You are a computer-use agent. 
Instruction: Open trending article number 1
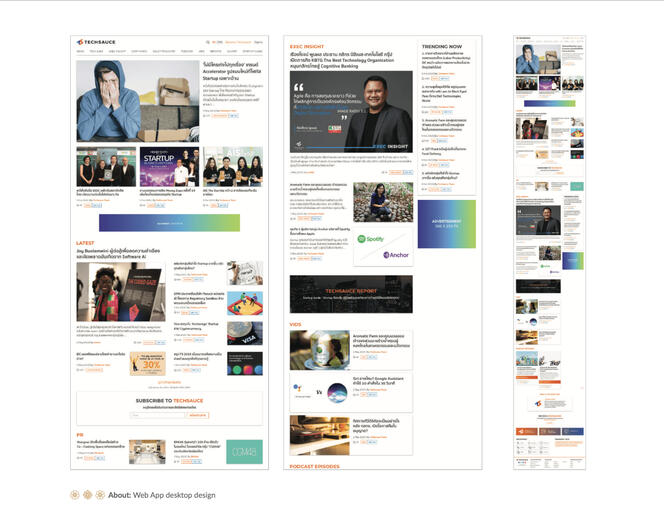(446, 61)
